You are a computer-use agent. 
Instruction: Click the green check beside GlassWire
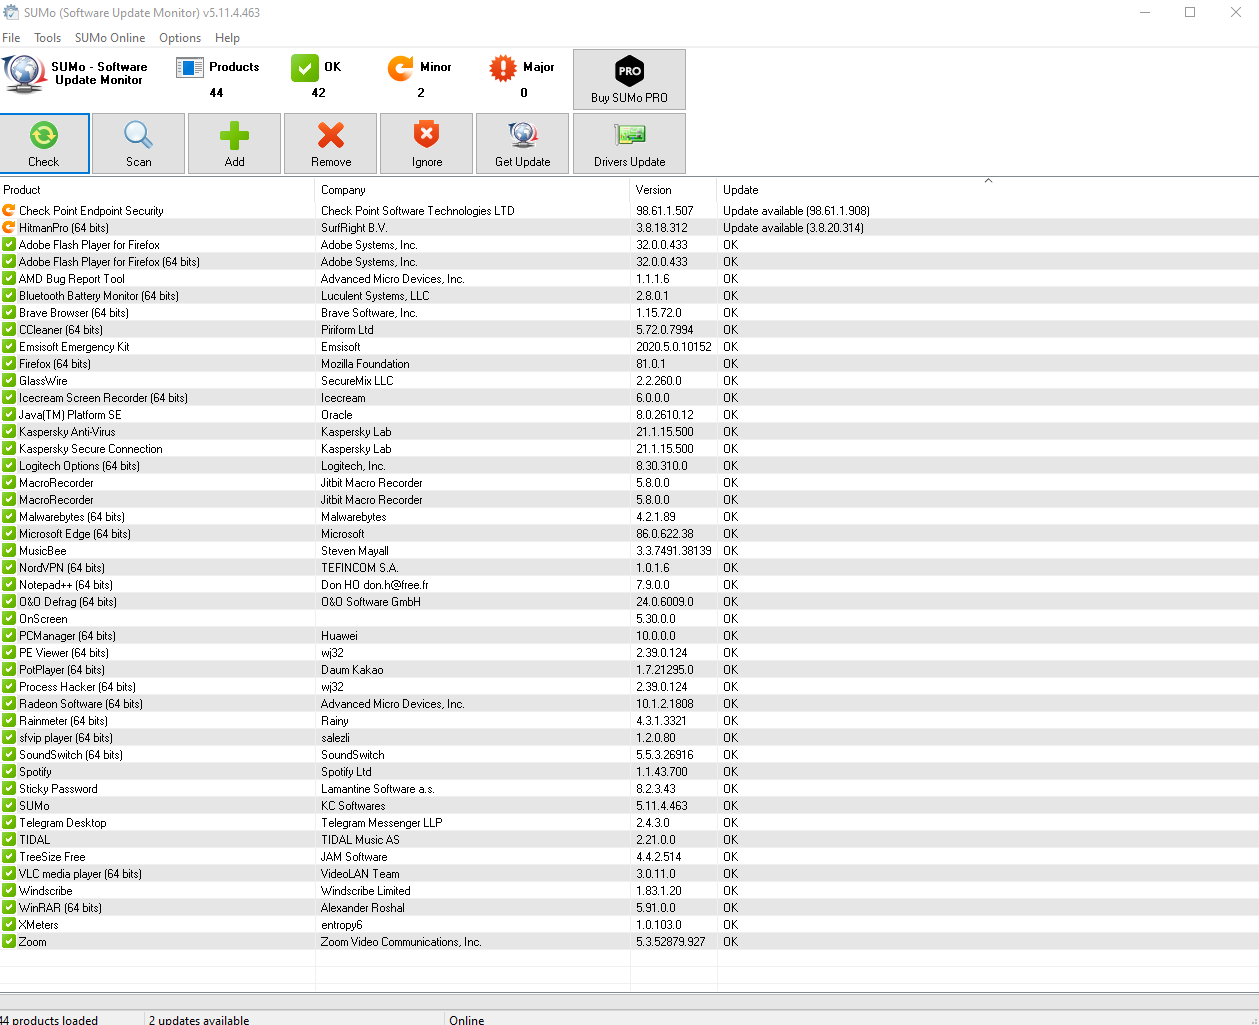(x=9, y=381)
